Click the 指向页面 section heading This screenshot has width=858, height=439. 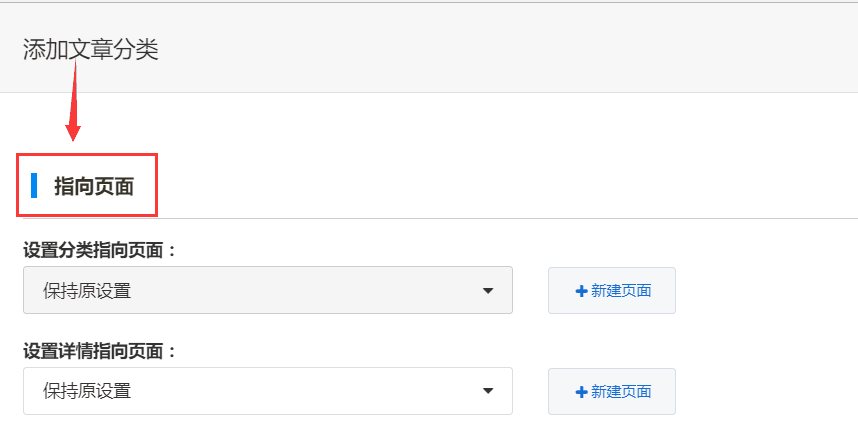[94, 186]
